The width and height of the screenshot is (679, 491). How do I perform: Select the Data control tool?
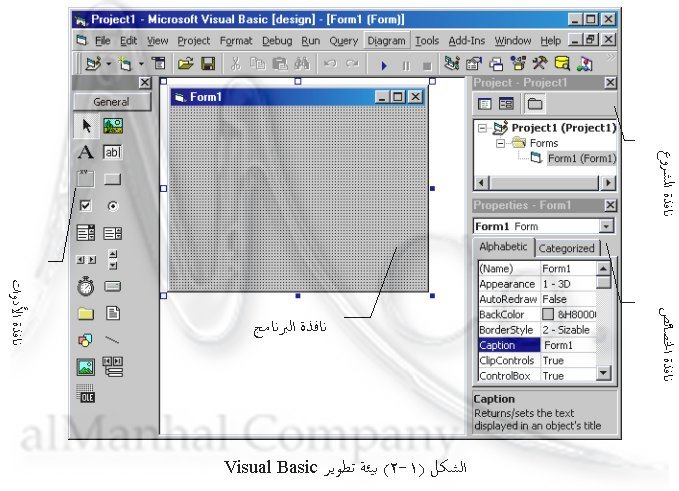click(113, 366)
